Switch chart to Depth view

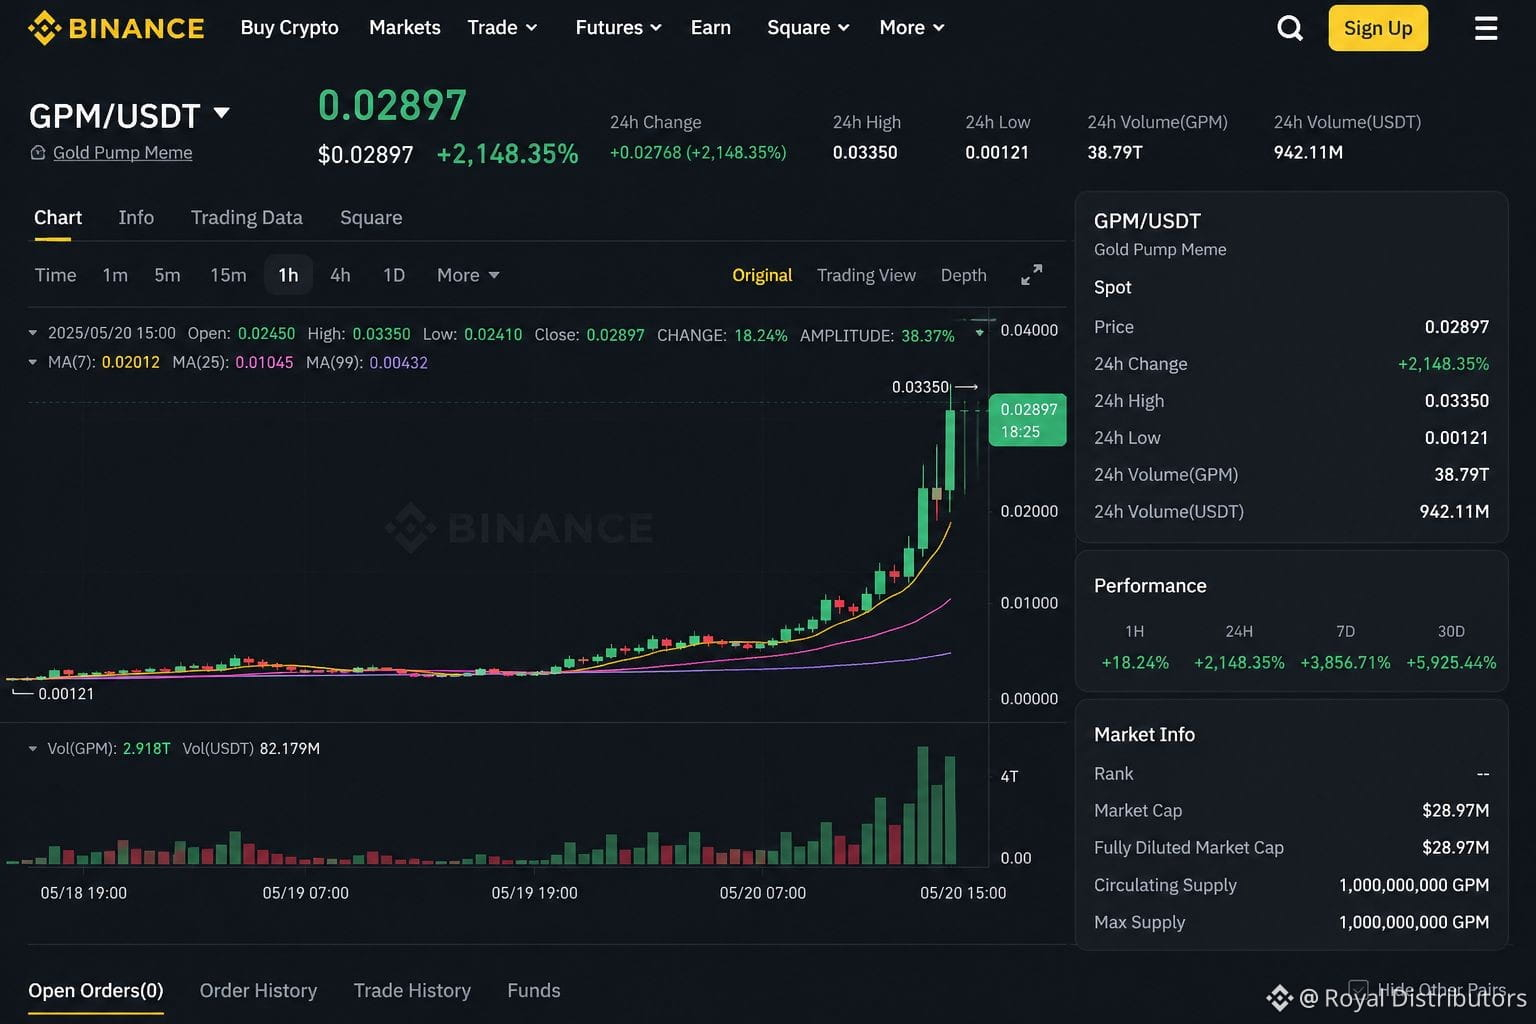point(963,275)
